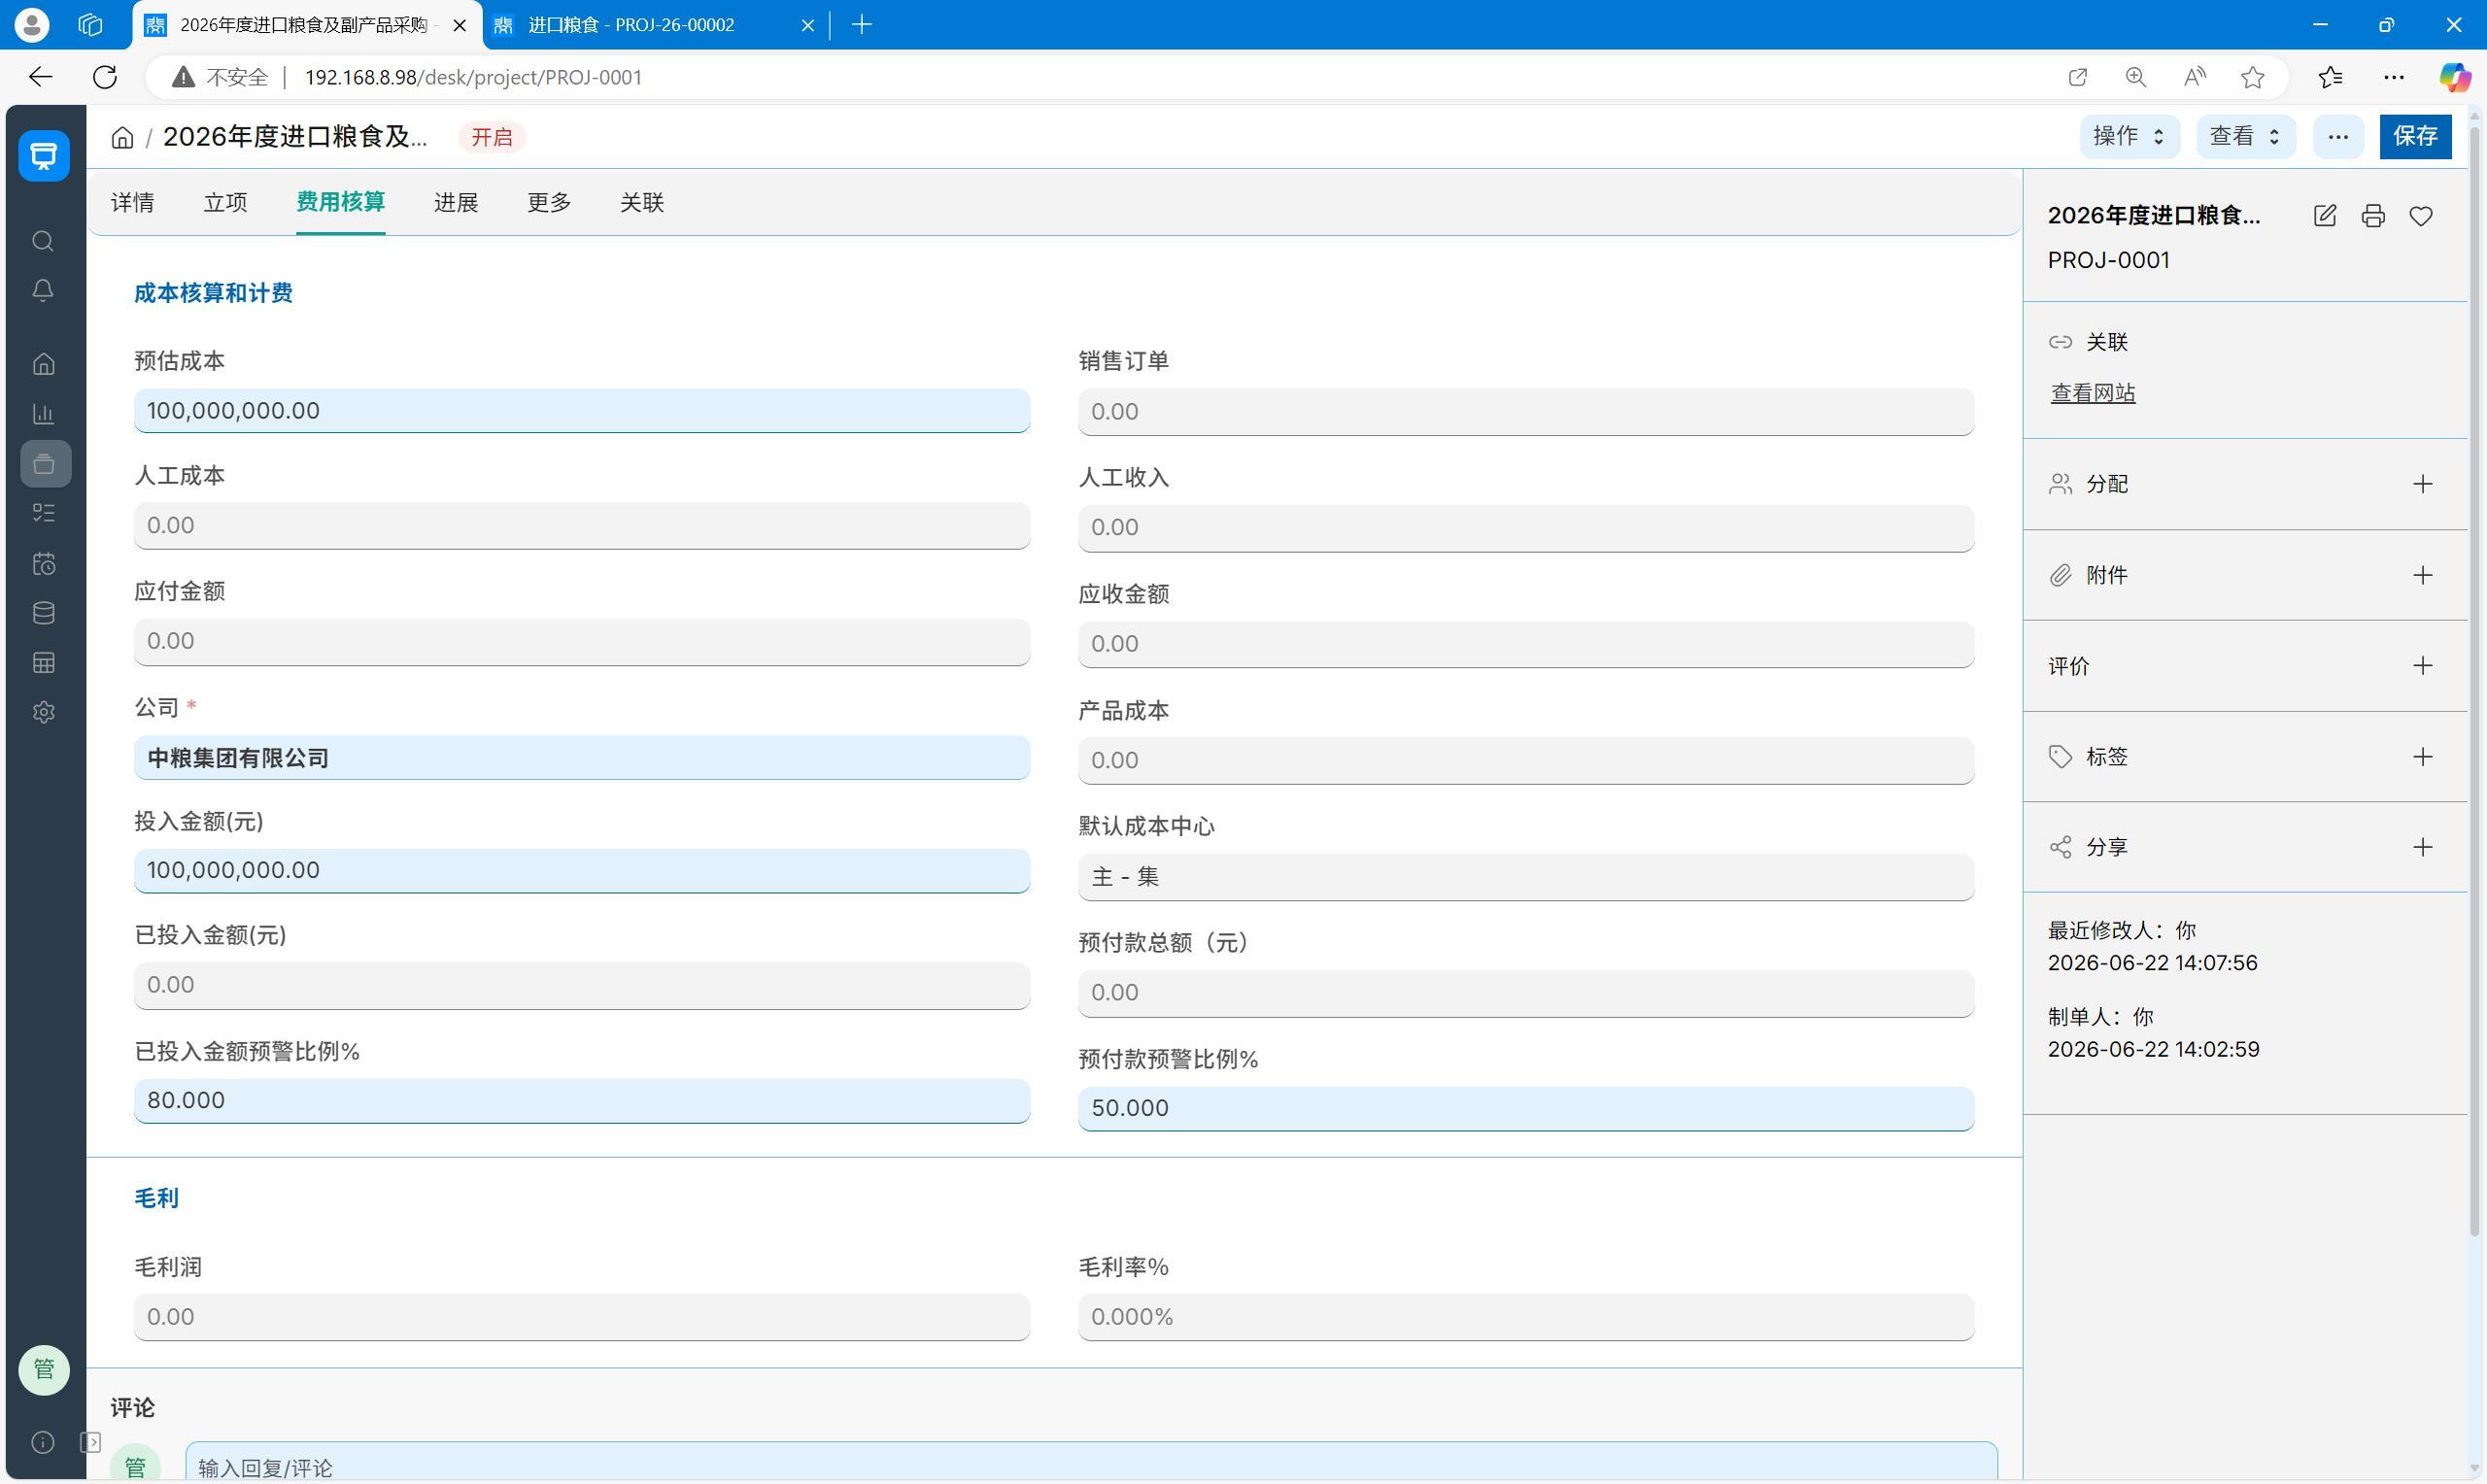Viewport: 2487px width, 1484px height.
Task: Click the PROJ-0001 document ID text
Action: 2108,260
